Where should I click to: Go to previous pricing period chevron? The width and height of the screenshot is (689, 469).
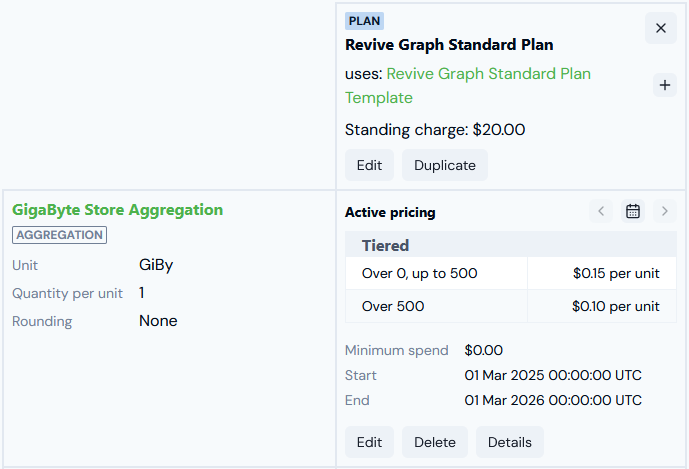click(601, 211)
